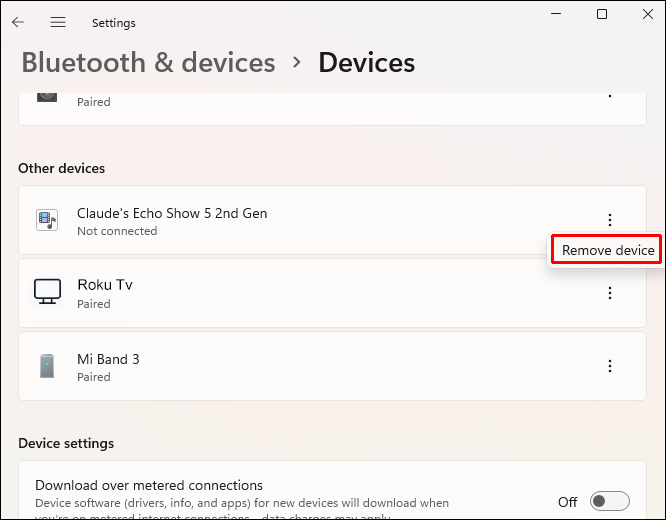Screen dimensions: 666x520
Task: Close the Settings window
Action: pos(647,14)
